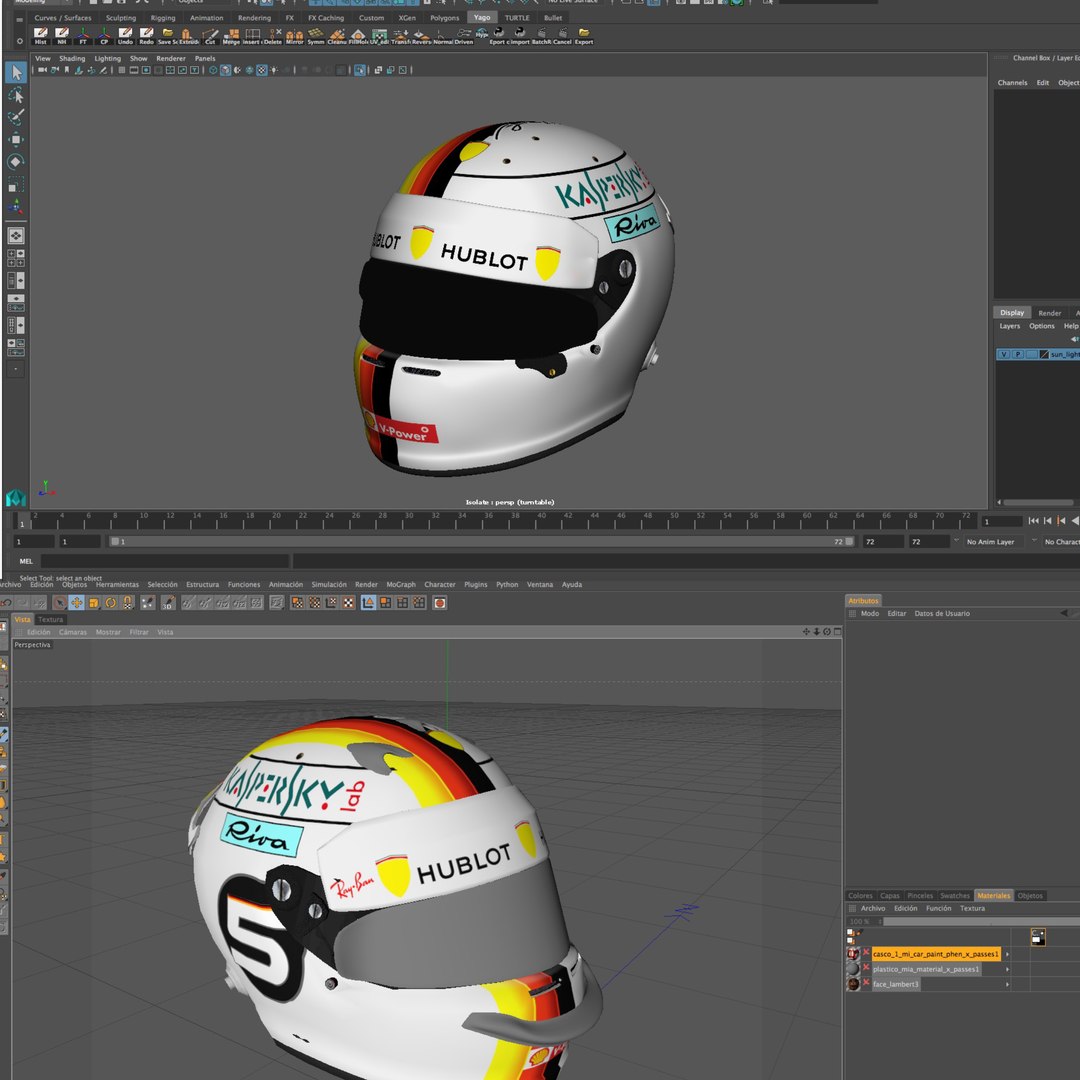Click the Delete shelf icon

click(x=273, y=36)
